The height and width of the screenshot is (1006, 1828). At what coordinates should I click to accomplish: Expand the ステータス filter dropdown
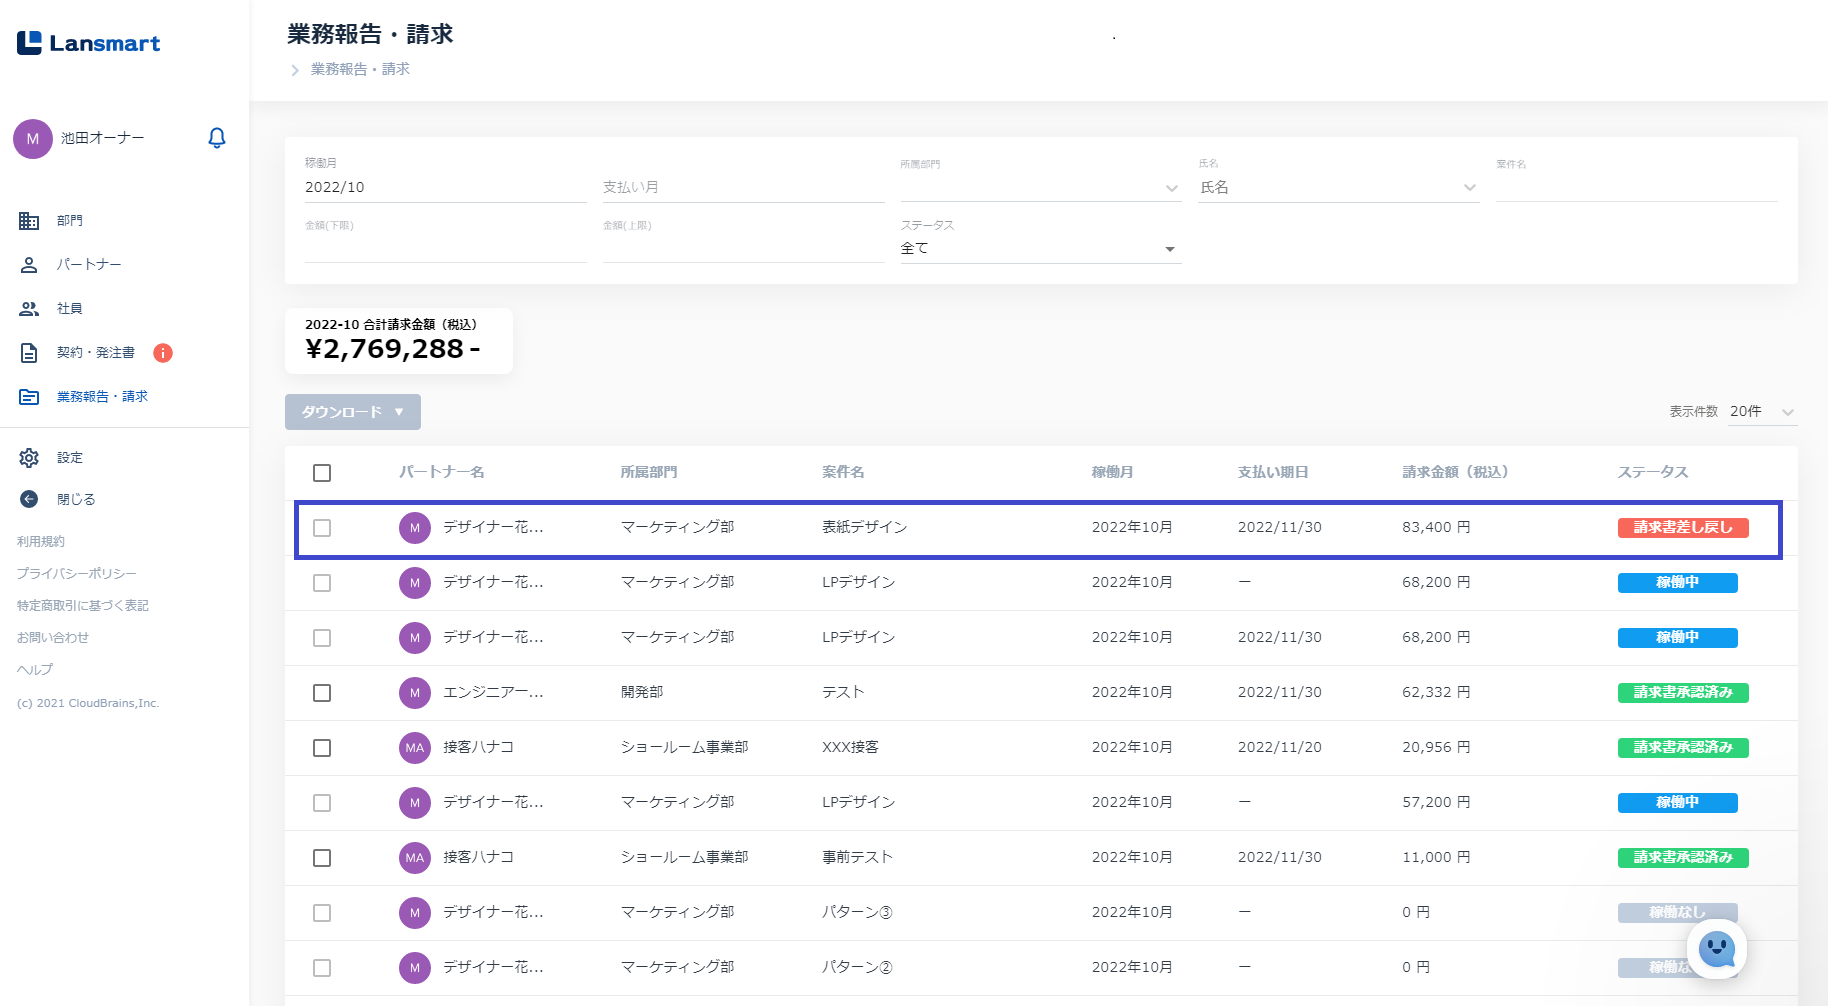[x=1040, y=249]
